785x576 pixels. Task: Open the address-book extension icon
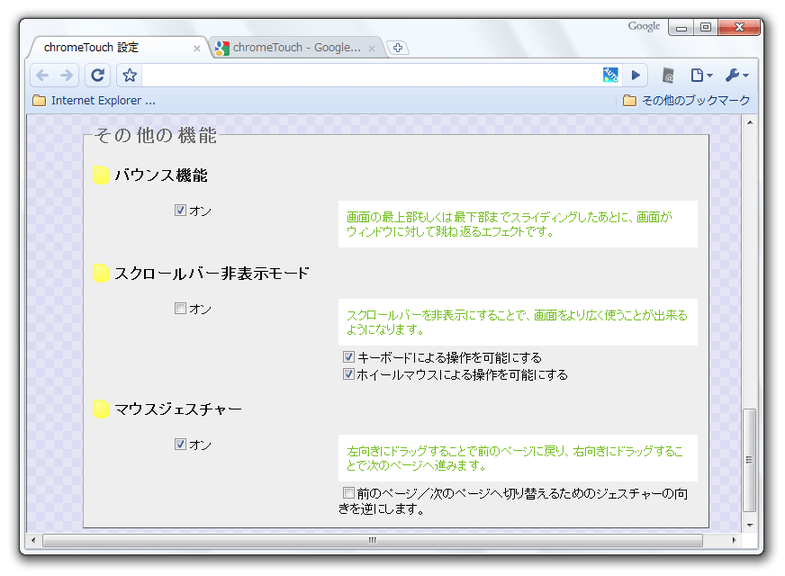[x=668, y=76]
